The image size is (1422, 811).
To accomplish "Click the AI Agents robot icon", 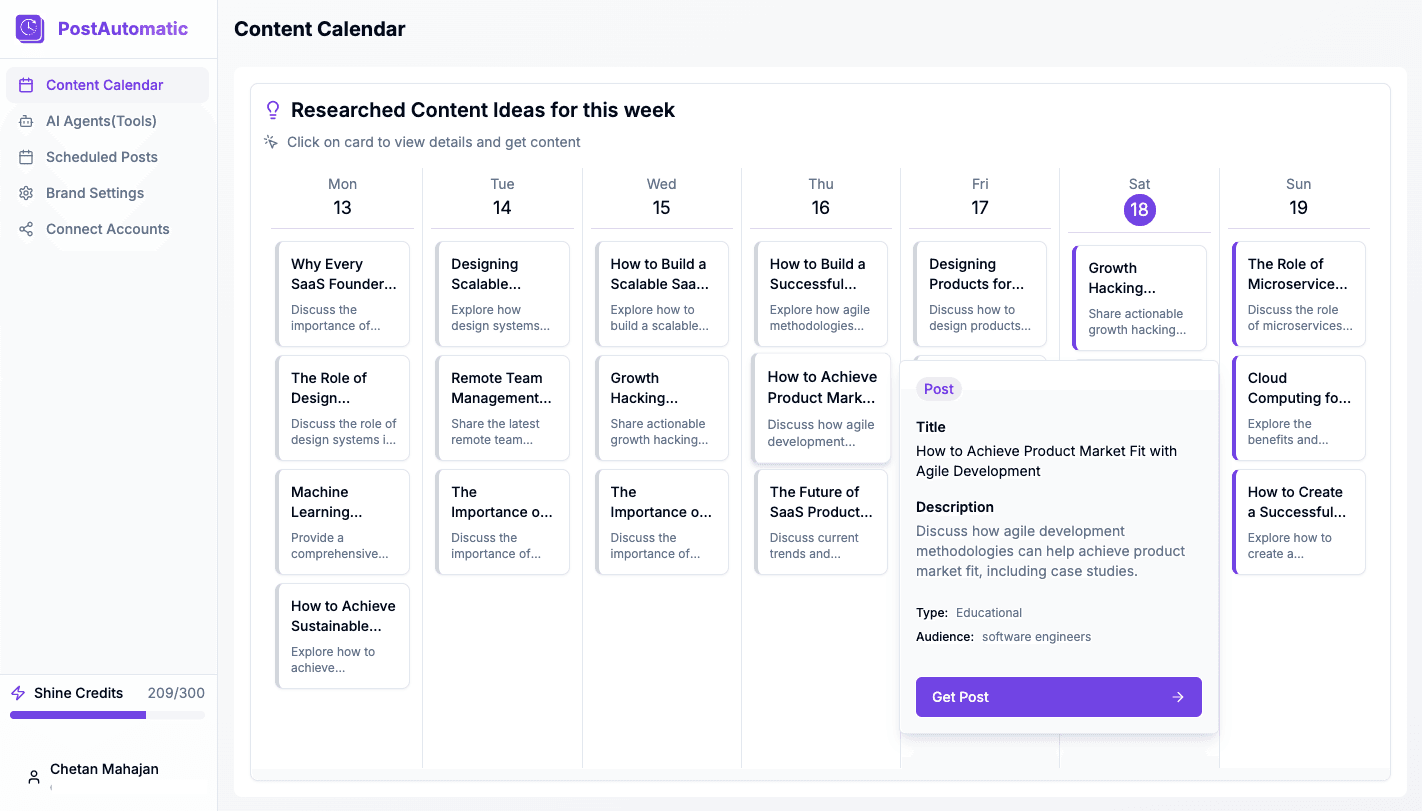I will pos(27,121).
